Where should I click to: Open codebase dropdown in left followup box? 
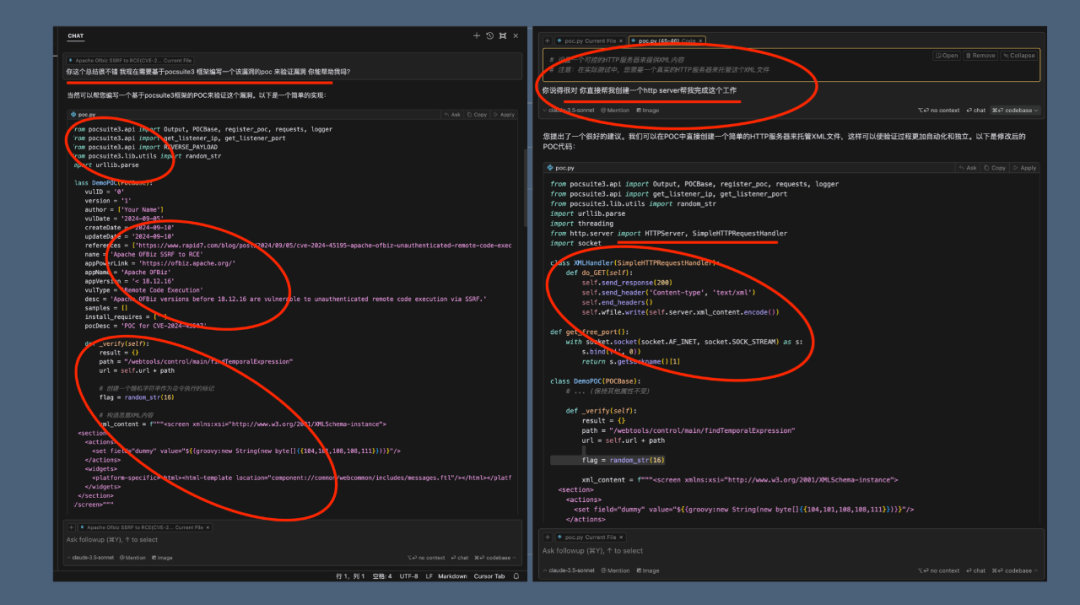click(495, 557)
